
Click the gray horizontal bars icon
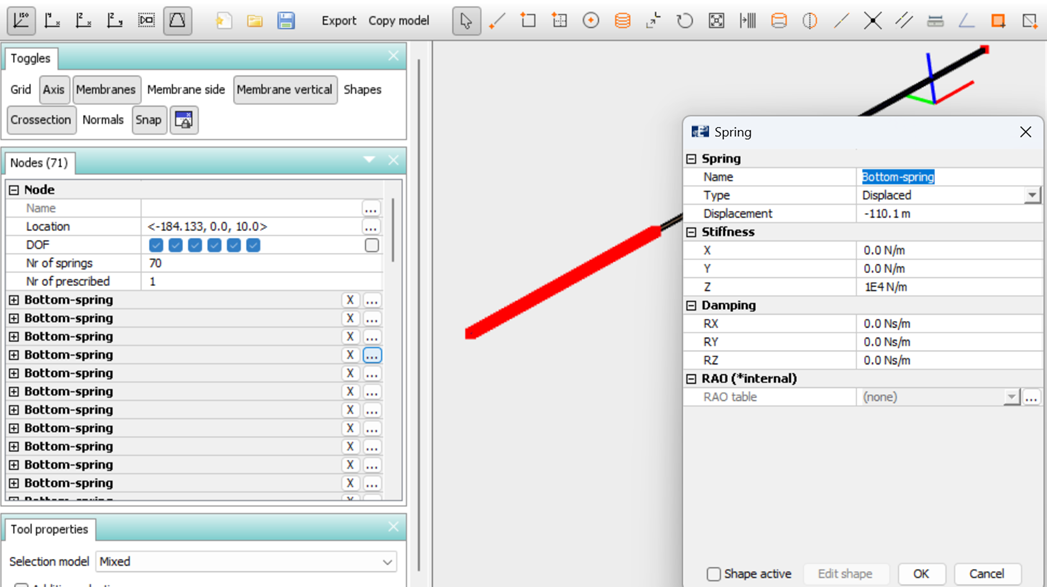pos(935,21)
